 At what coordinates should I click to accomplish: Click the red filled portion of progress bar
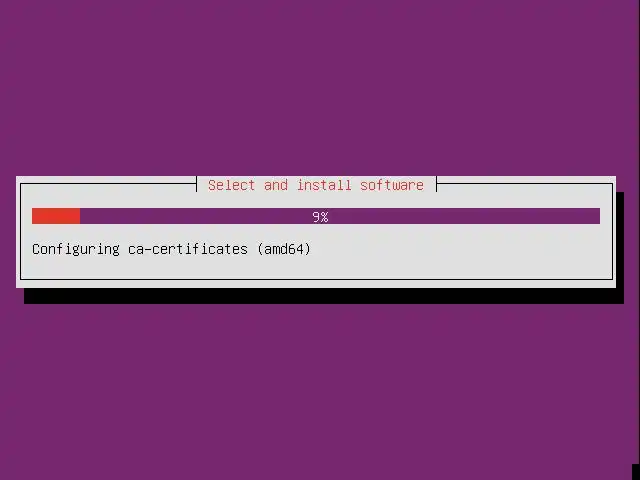coord(56,216)
